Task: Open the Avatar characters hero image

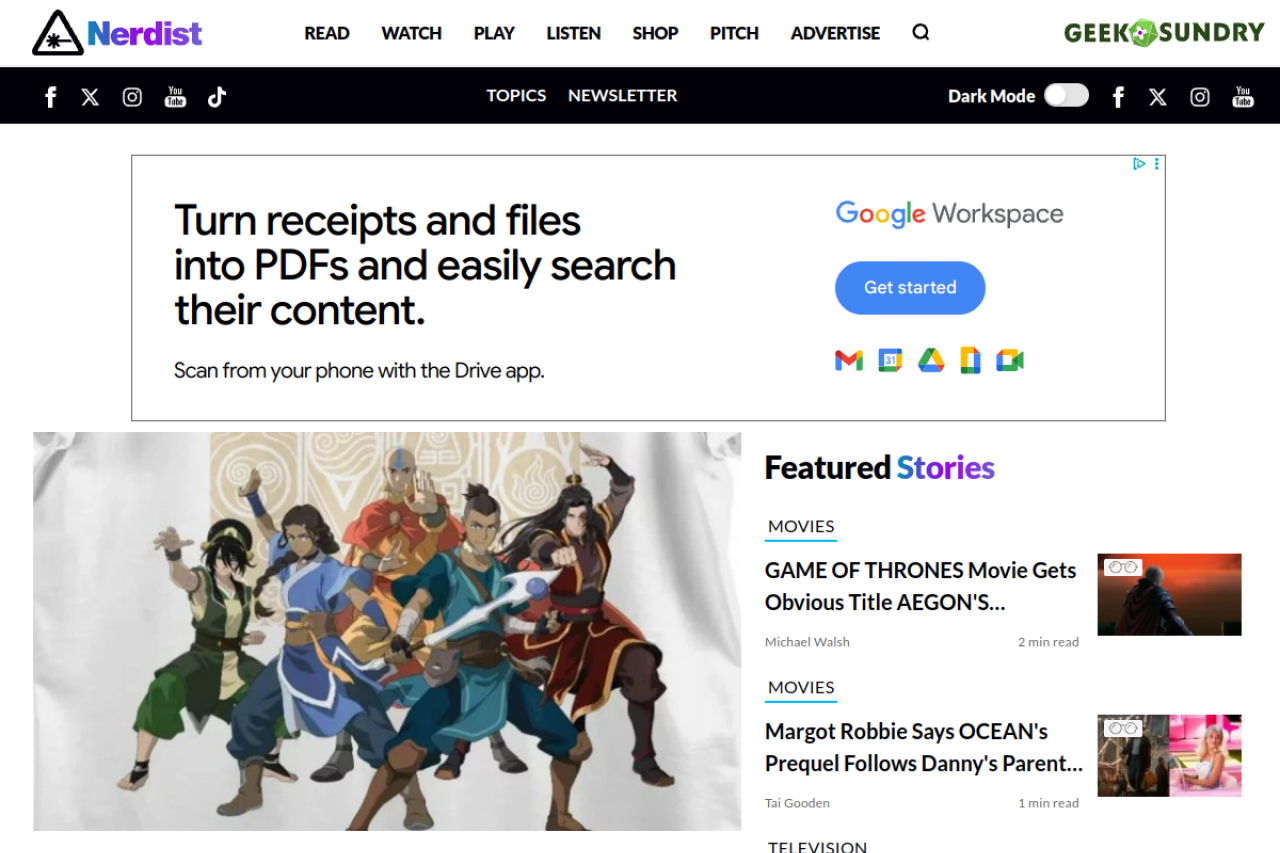Action: [x=387, y=631]
